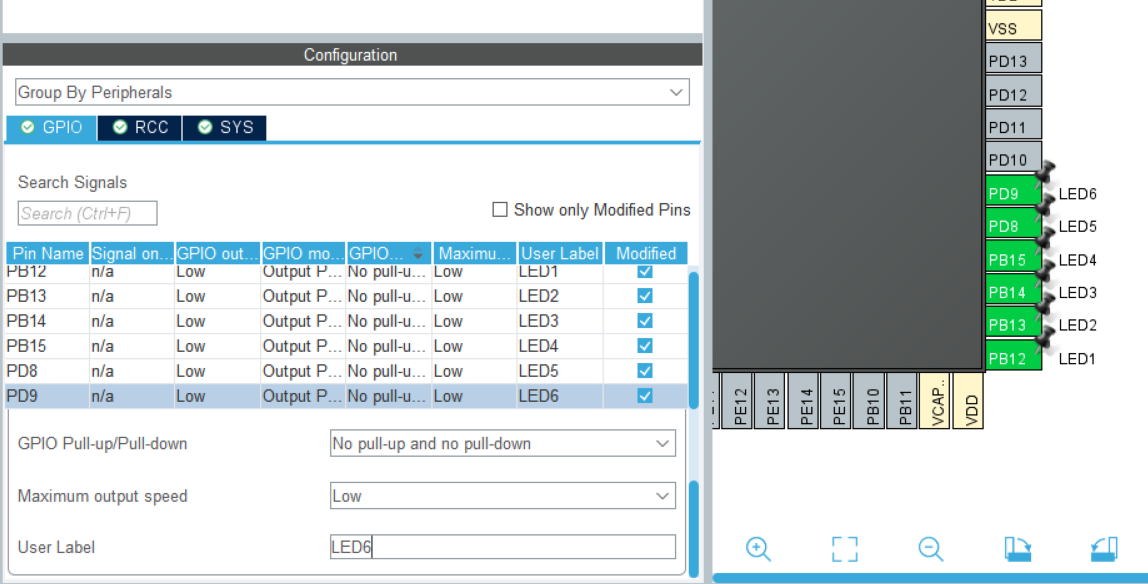Viewport: 1148px width, 584px height.
Task: Toggle Modified checkbox for PB14 row
Action: click(645, 321)
